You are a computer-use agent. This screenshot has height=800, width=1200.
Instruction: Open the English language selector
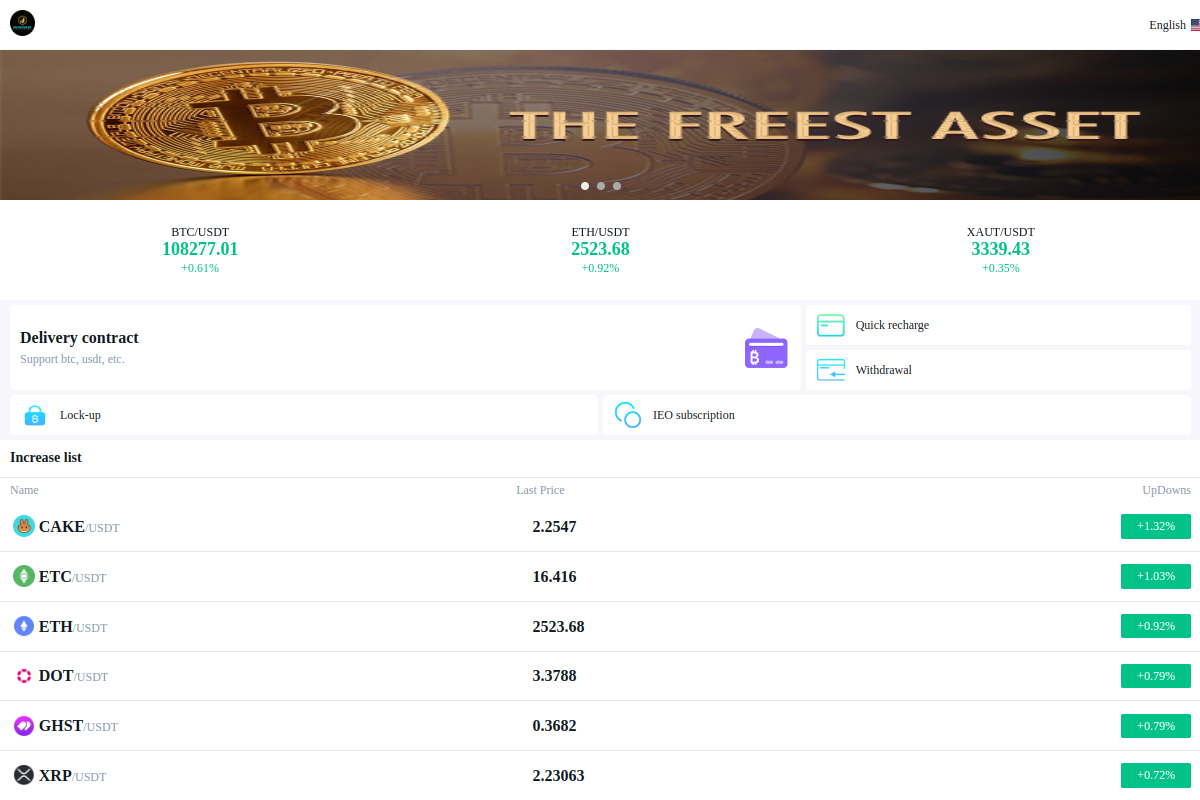pos(1174,25)
